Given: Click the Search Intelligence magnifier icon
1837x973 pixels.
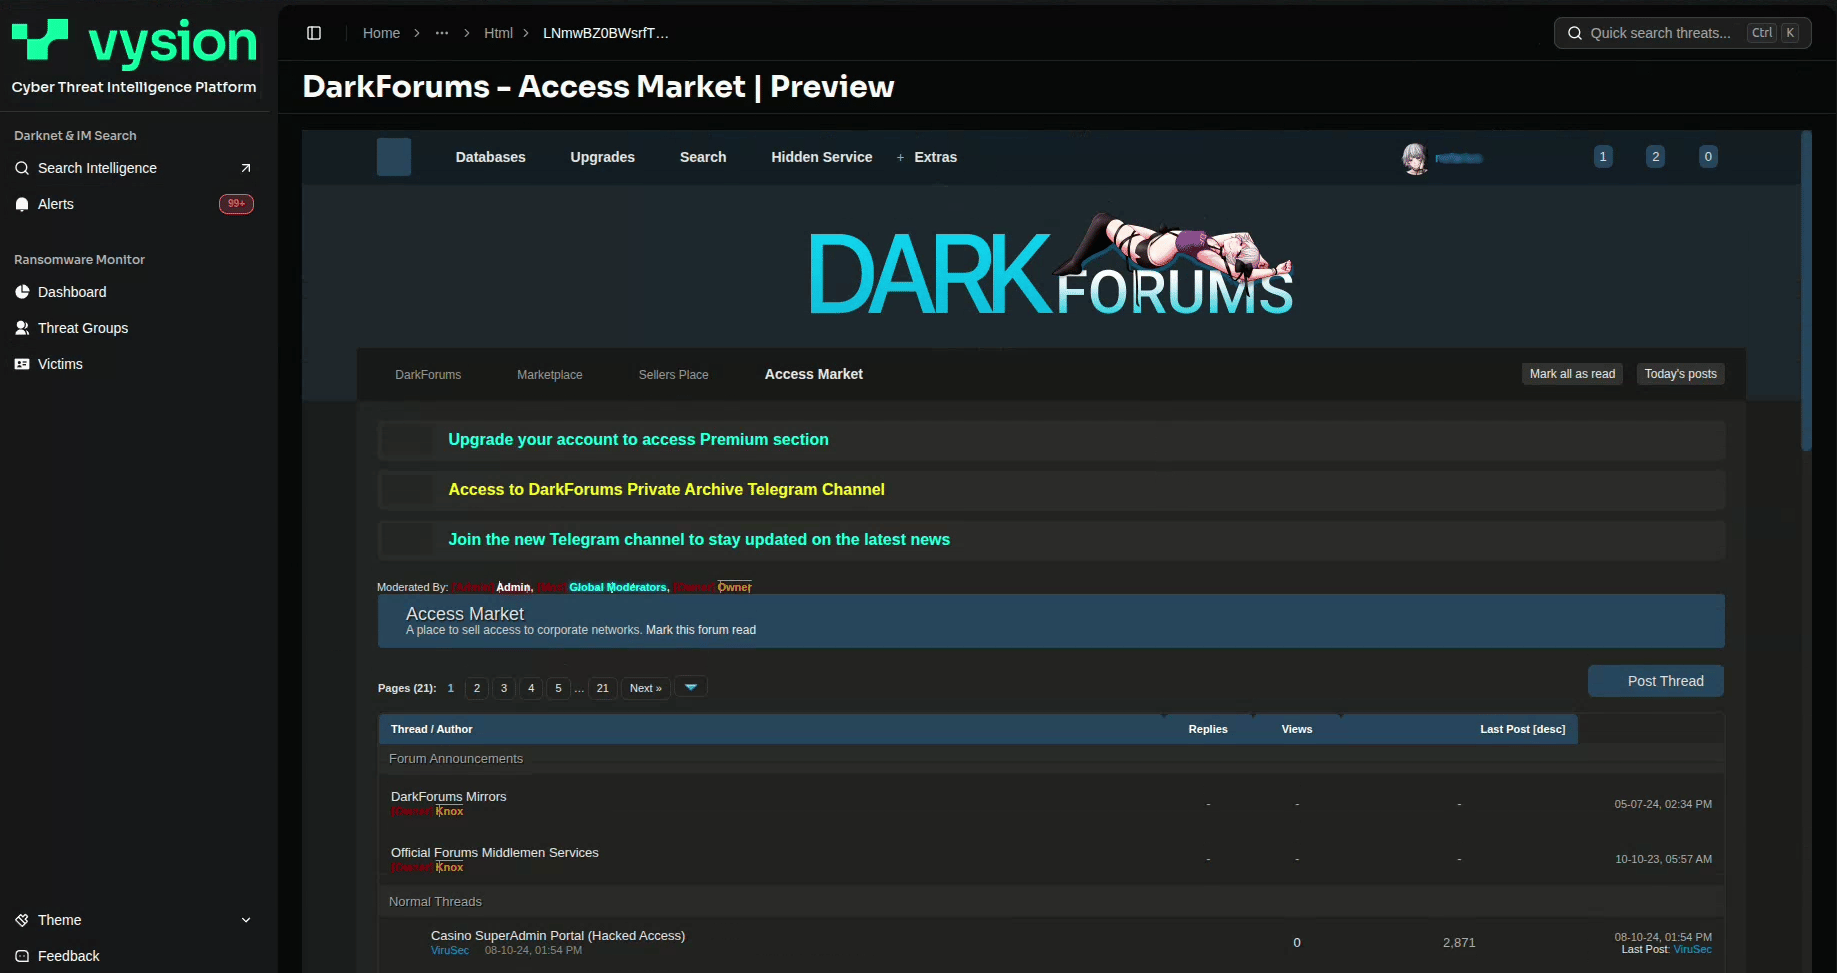Looking at the screenshot, I should [x=22, y=168].
